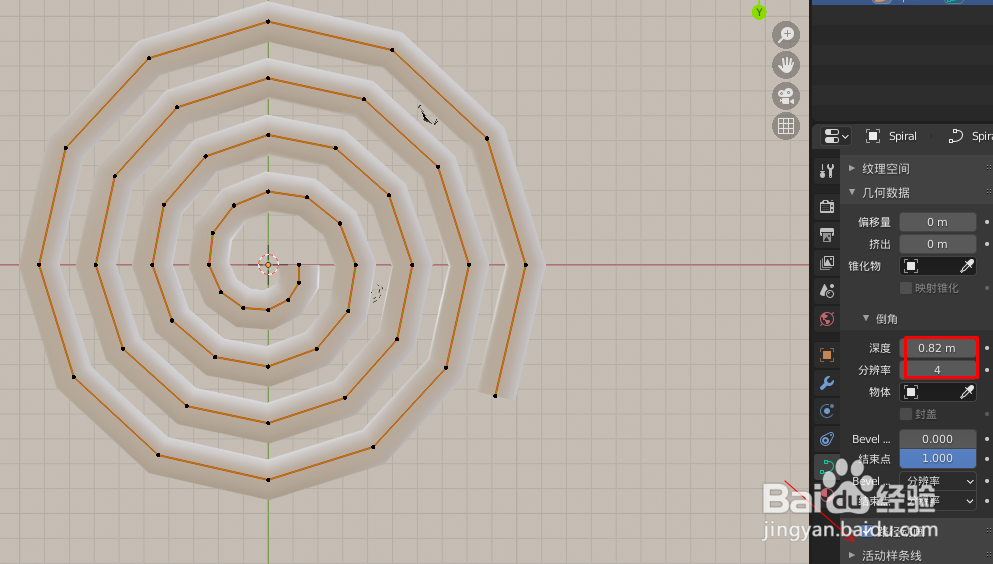Click the Spiral object icon in breadcrumb
This screenshot has height=564, width=993.
pos(873,136)
